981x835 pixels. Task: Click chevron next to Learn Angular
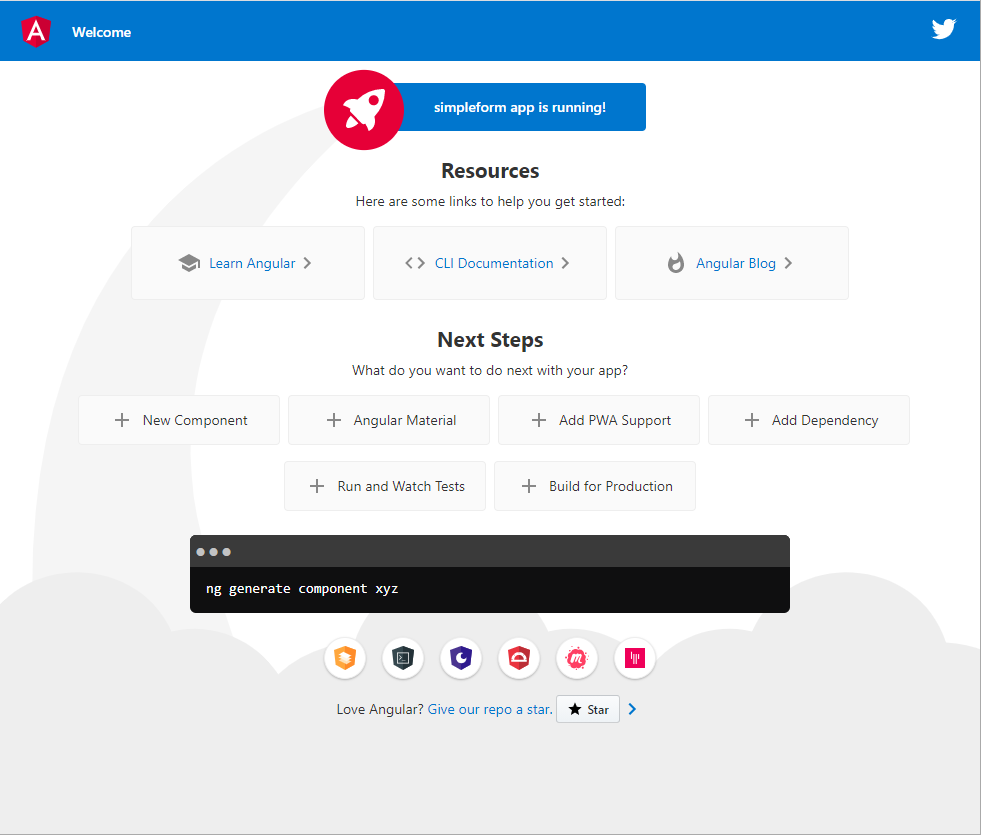point(307,263)
